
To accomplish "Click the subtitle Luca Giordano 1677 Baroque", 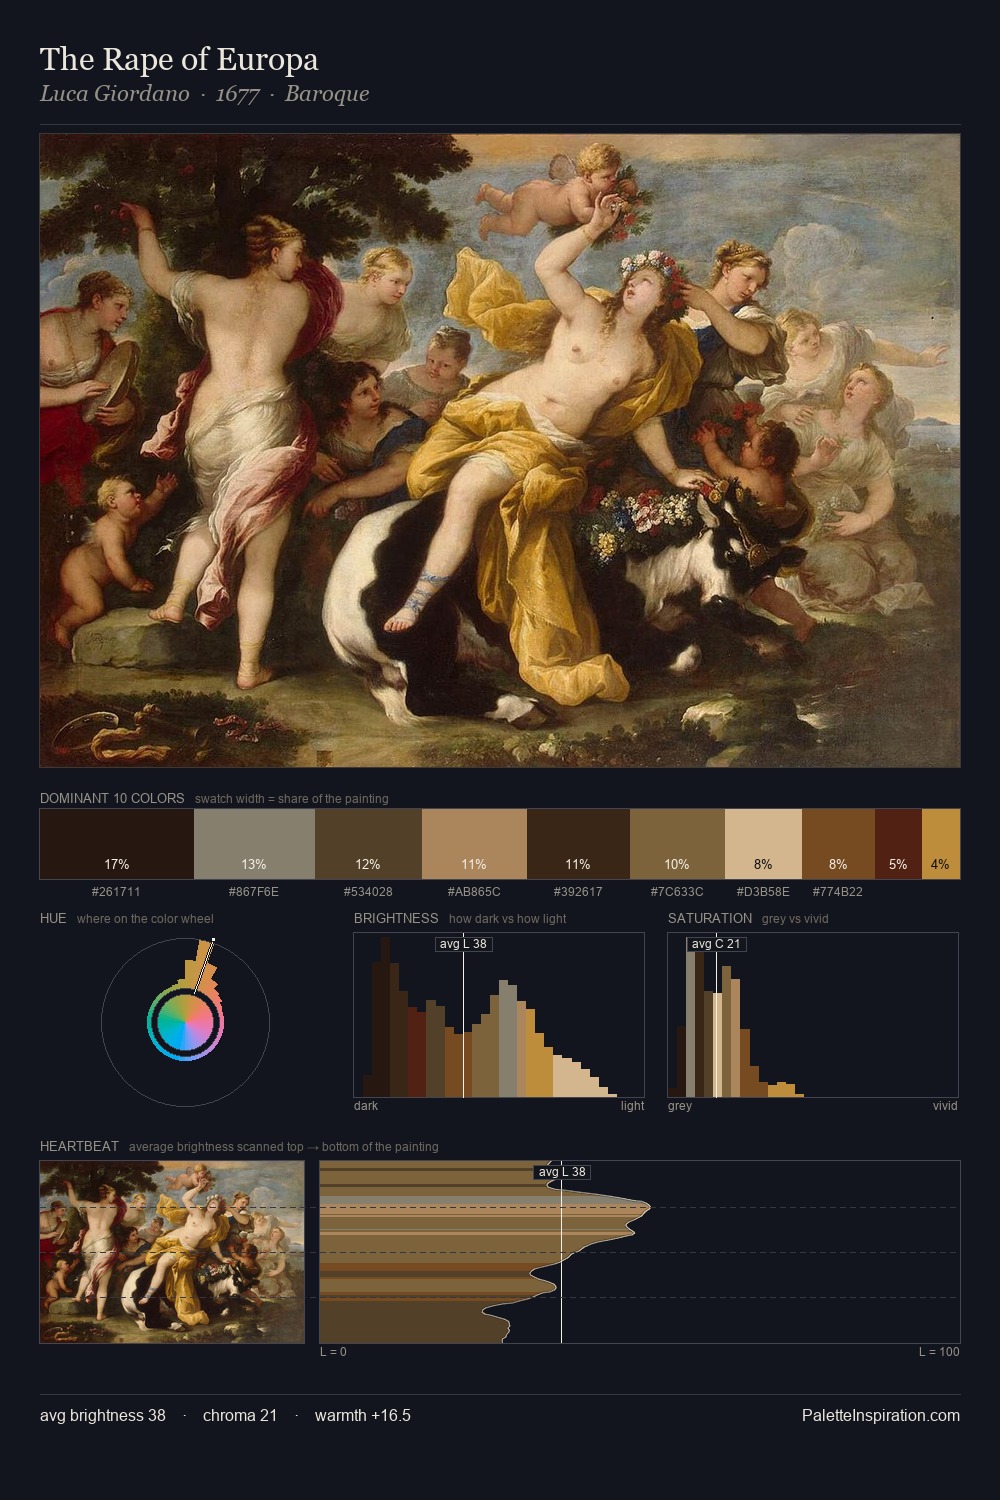I will (205, 94).
